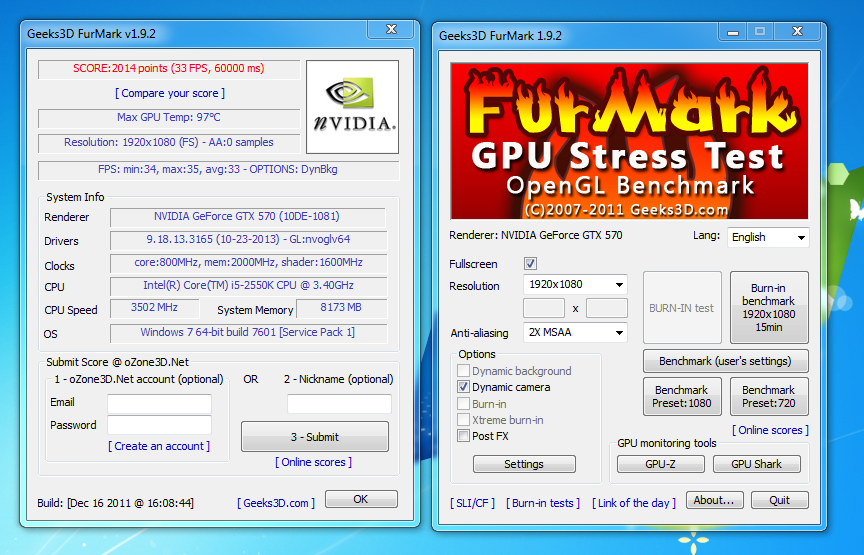Image resolution: width=864 pixels, height=555 pixels.
Task: Click the BURN-IN test button
Action: (682, 308)
